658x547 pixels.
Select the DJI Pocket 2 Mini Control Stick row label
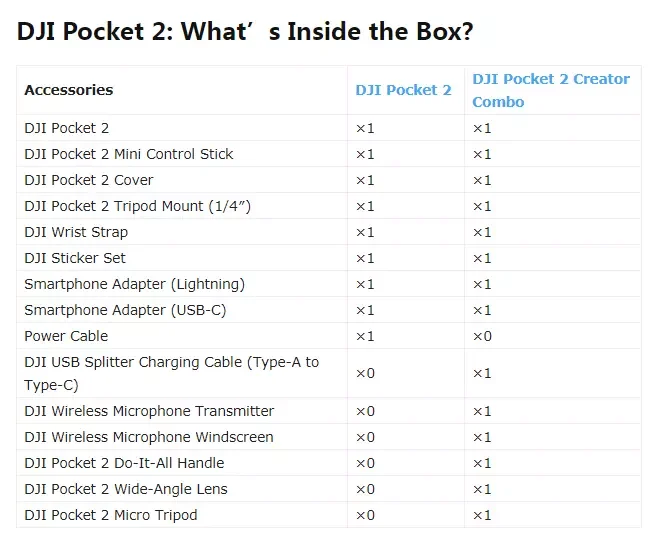pos(129,154)
